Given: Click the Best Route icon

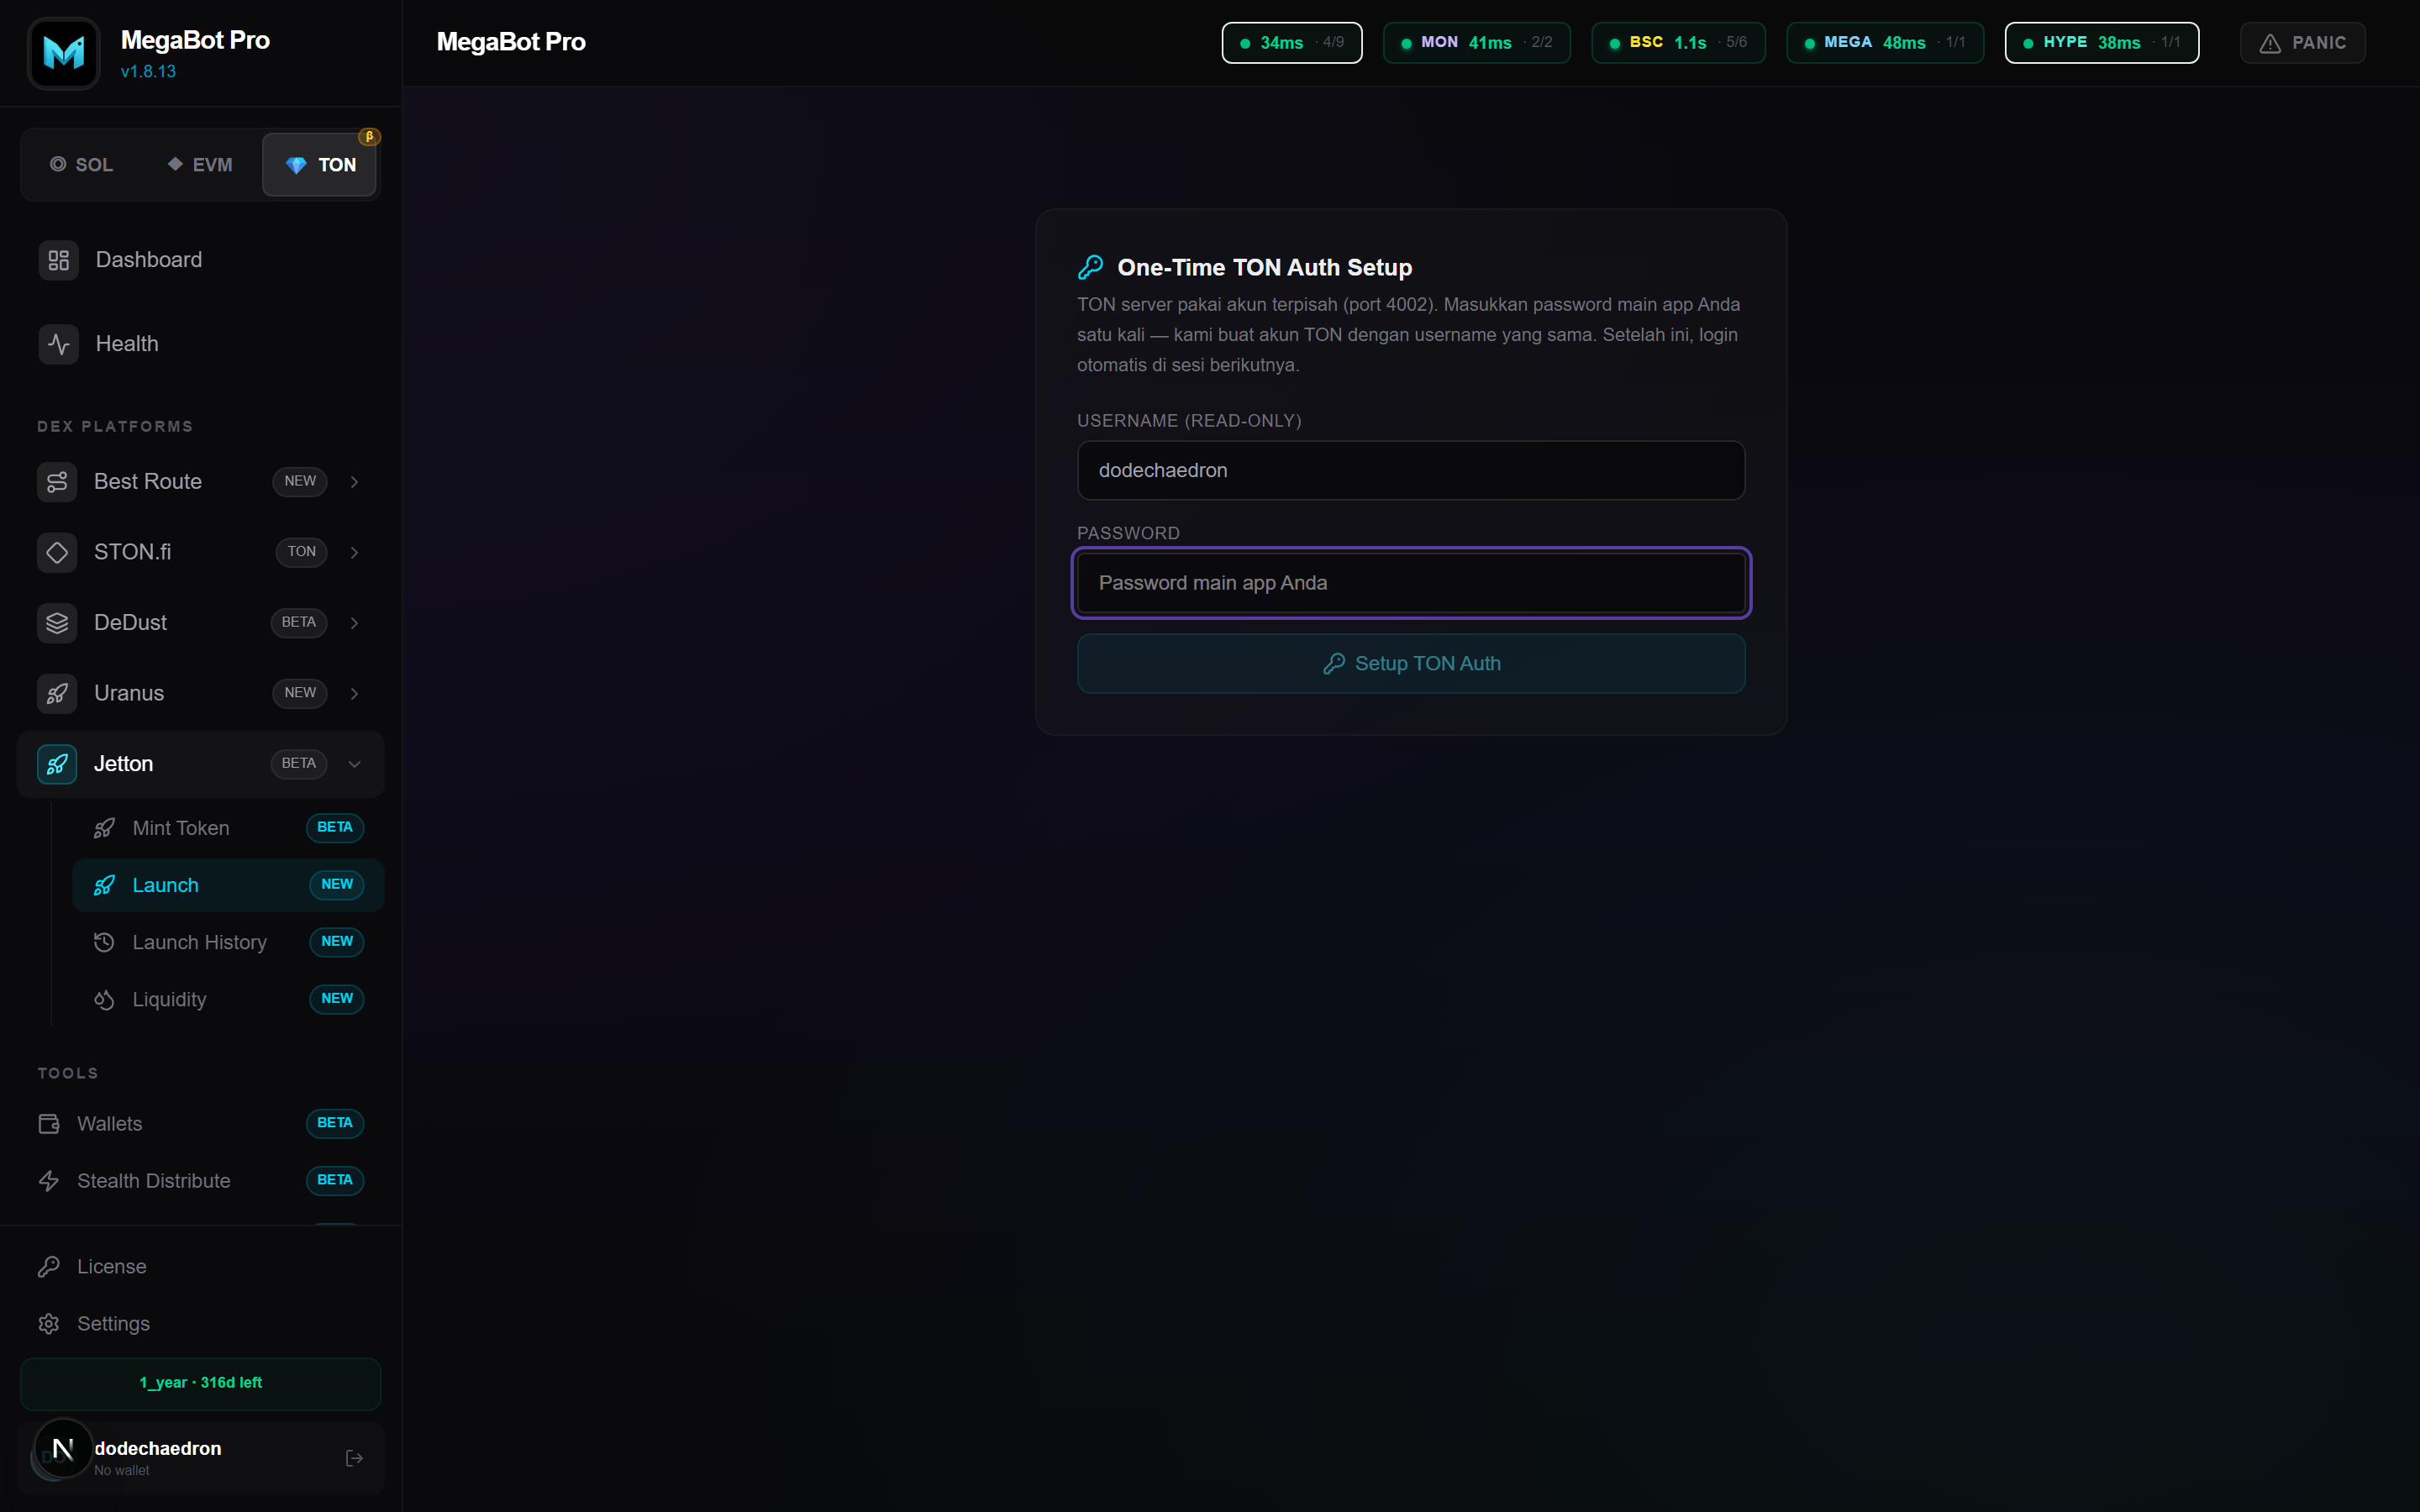Looking at the screenshot, I should pyautogui.click(x=57, y=482).
